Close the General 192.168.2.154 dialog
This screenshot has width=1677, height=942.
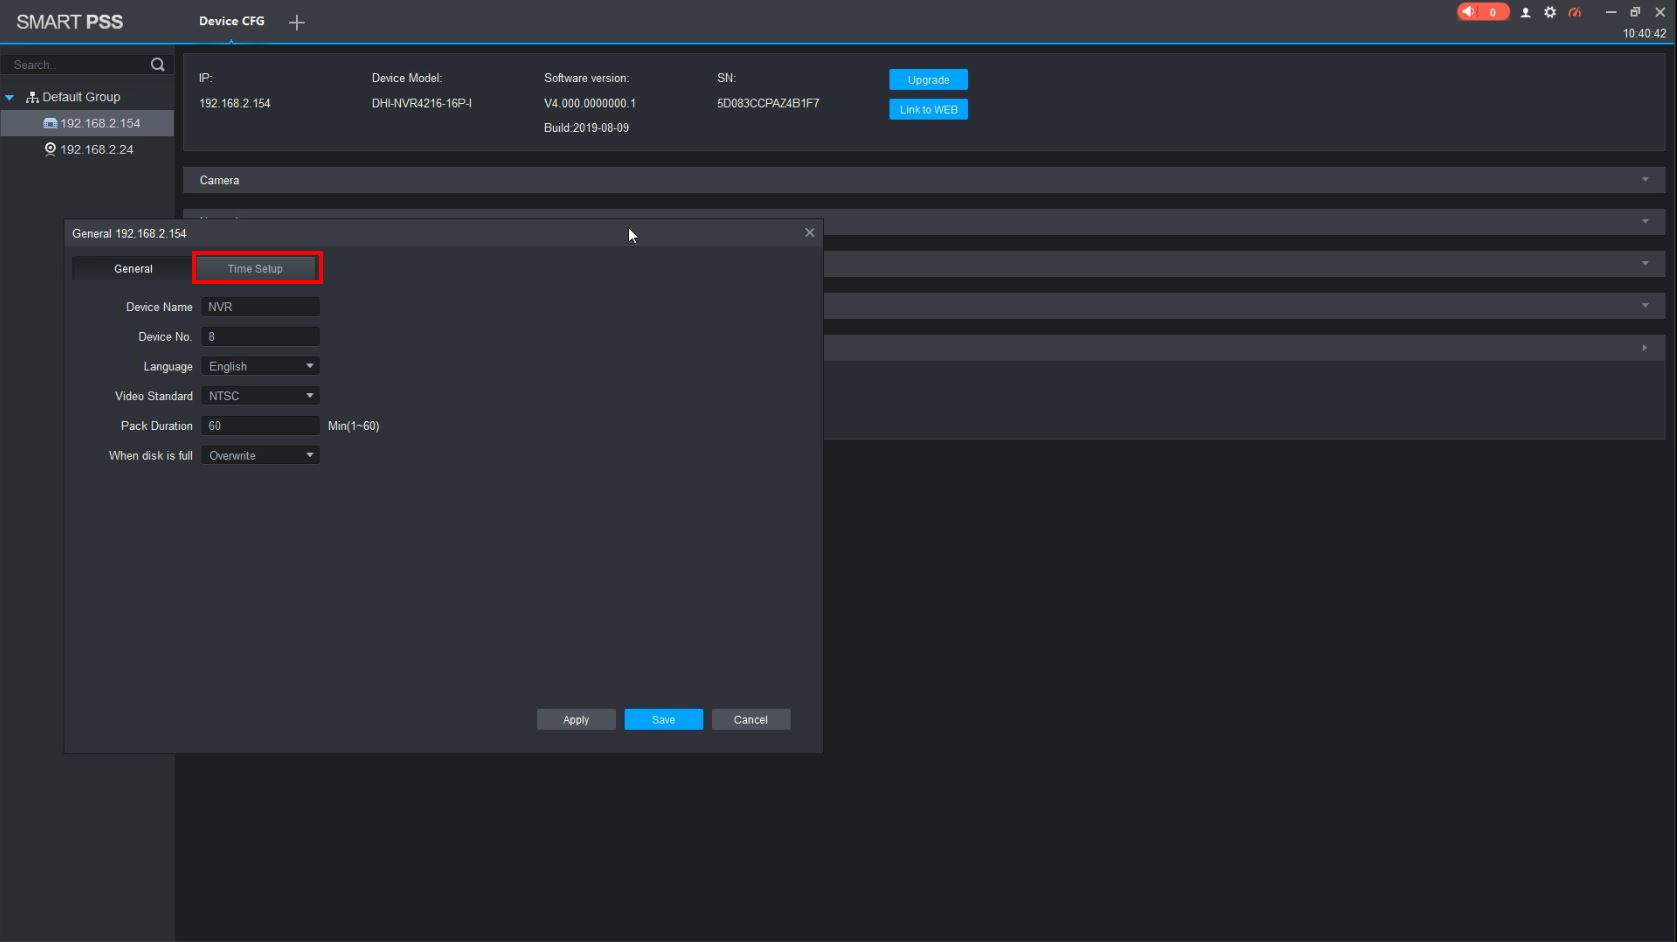click(809, 233)
